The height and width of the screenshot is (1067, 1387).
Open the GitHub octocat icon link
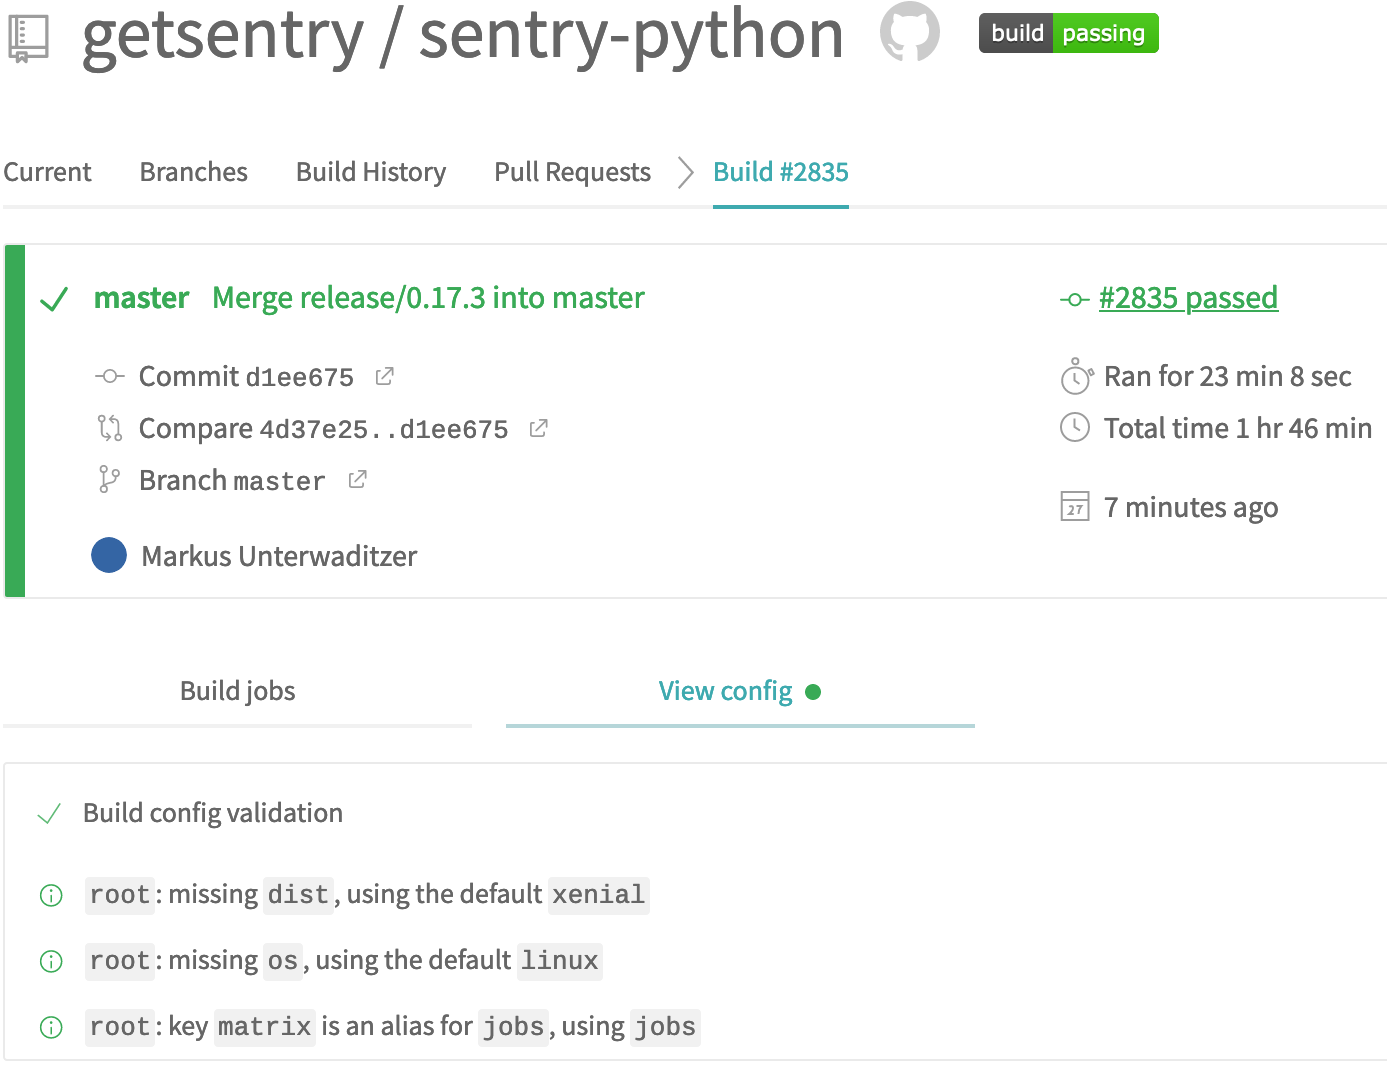point(910,32)
